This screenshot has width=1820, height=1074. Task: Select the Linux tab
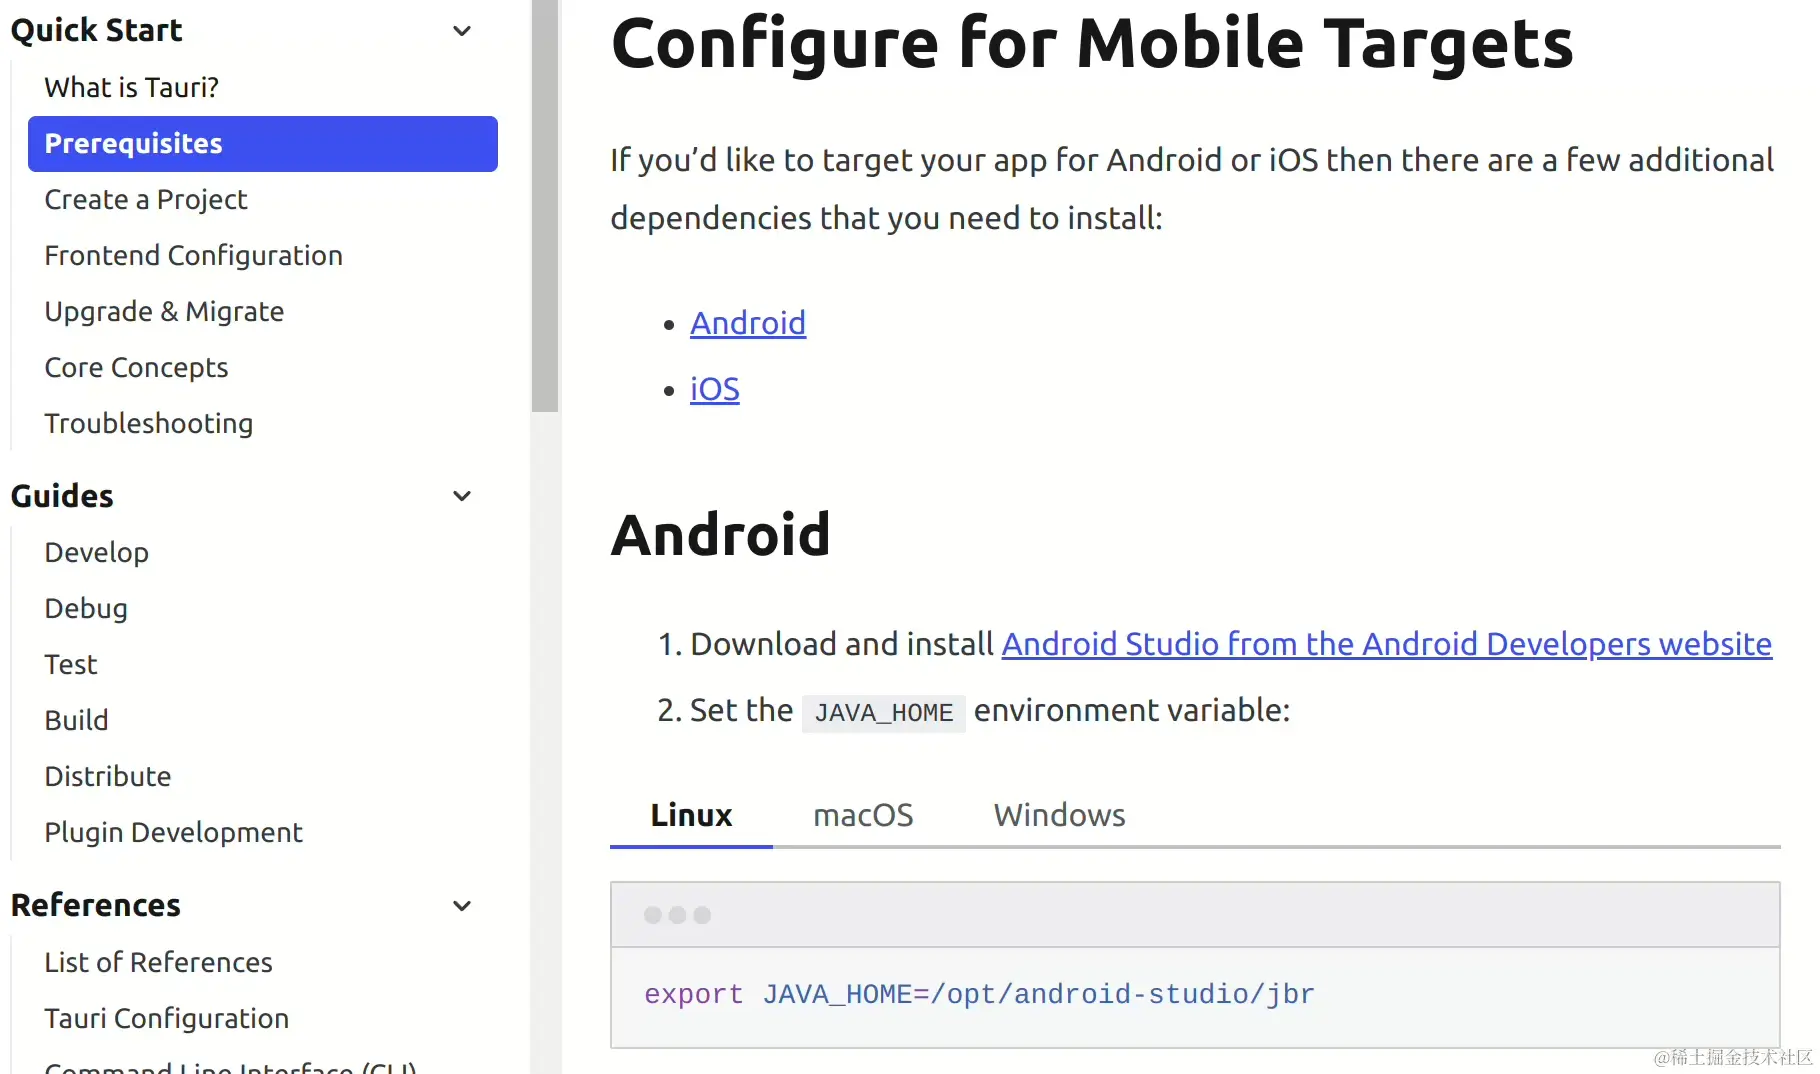point(691,816)
